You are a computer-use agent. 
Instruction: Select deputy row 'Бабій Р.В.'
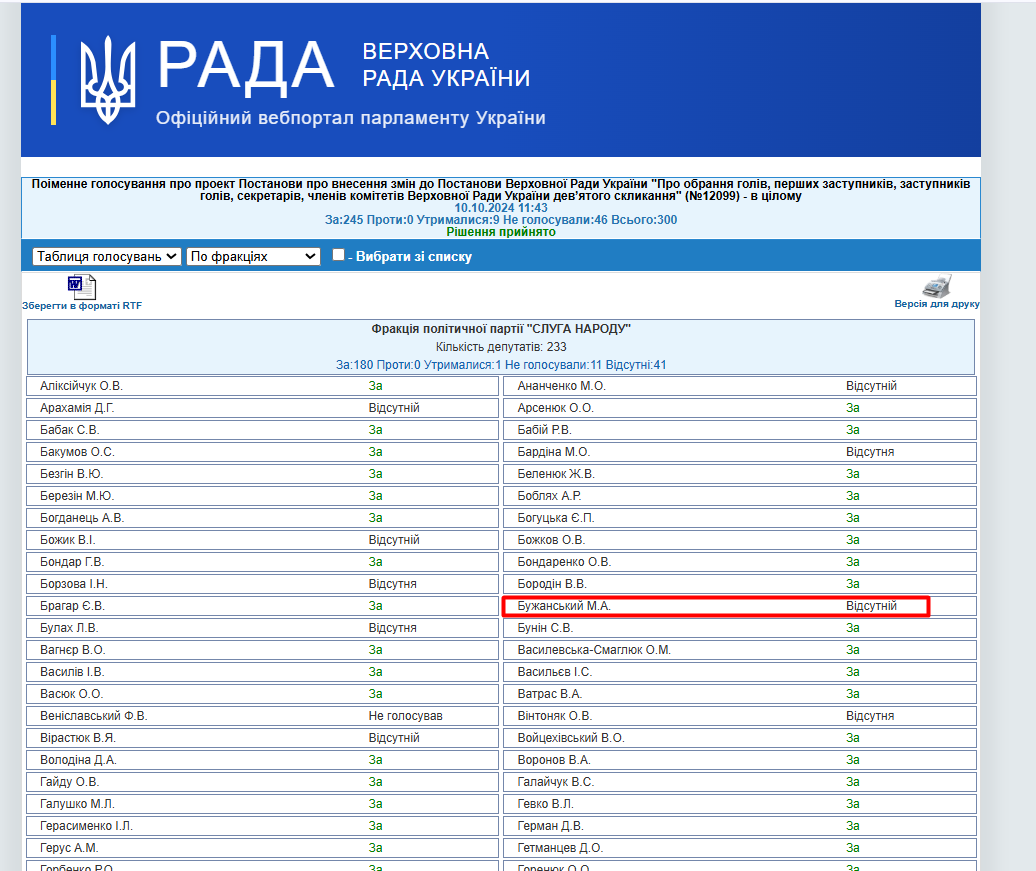tap(740, 430)
